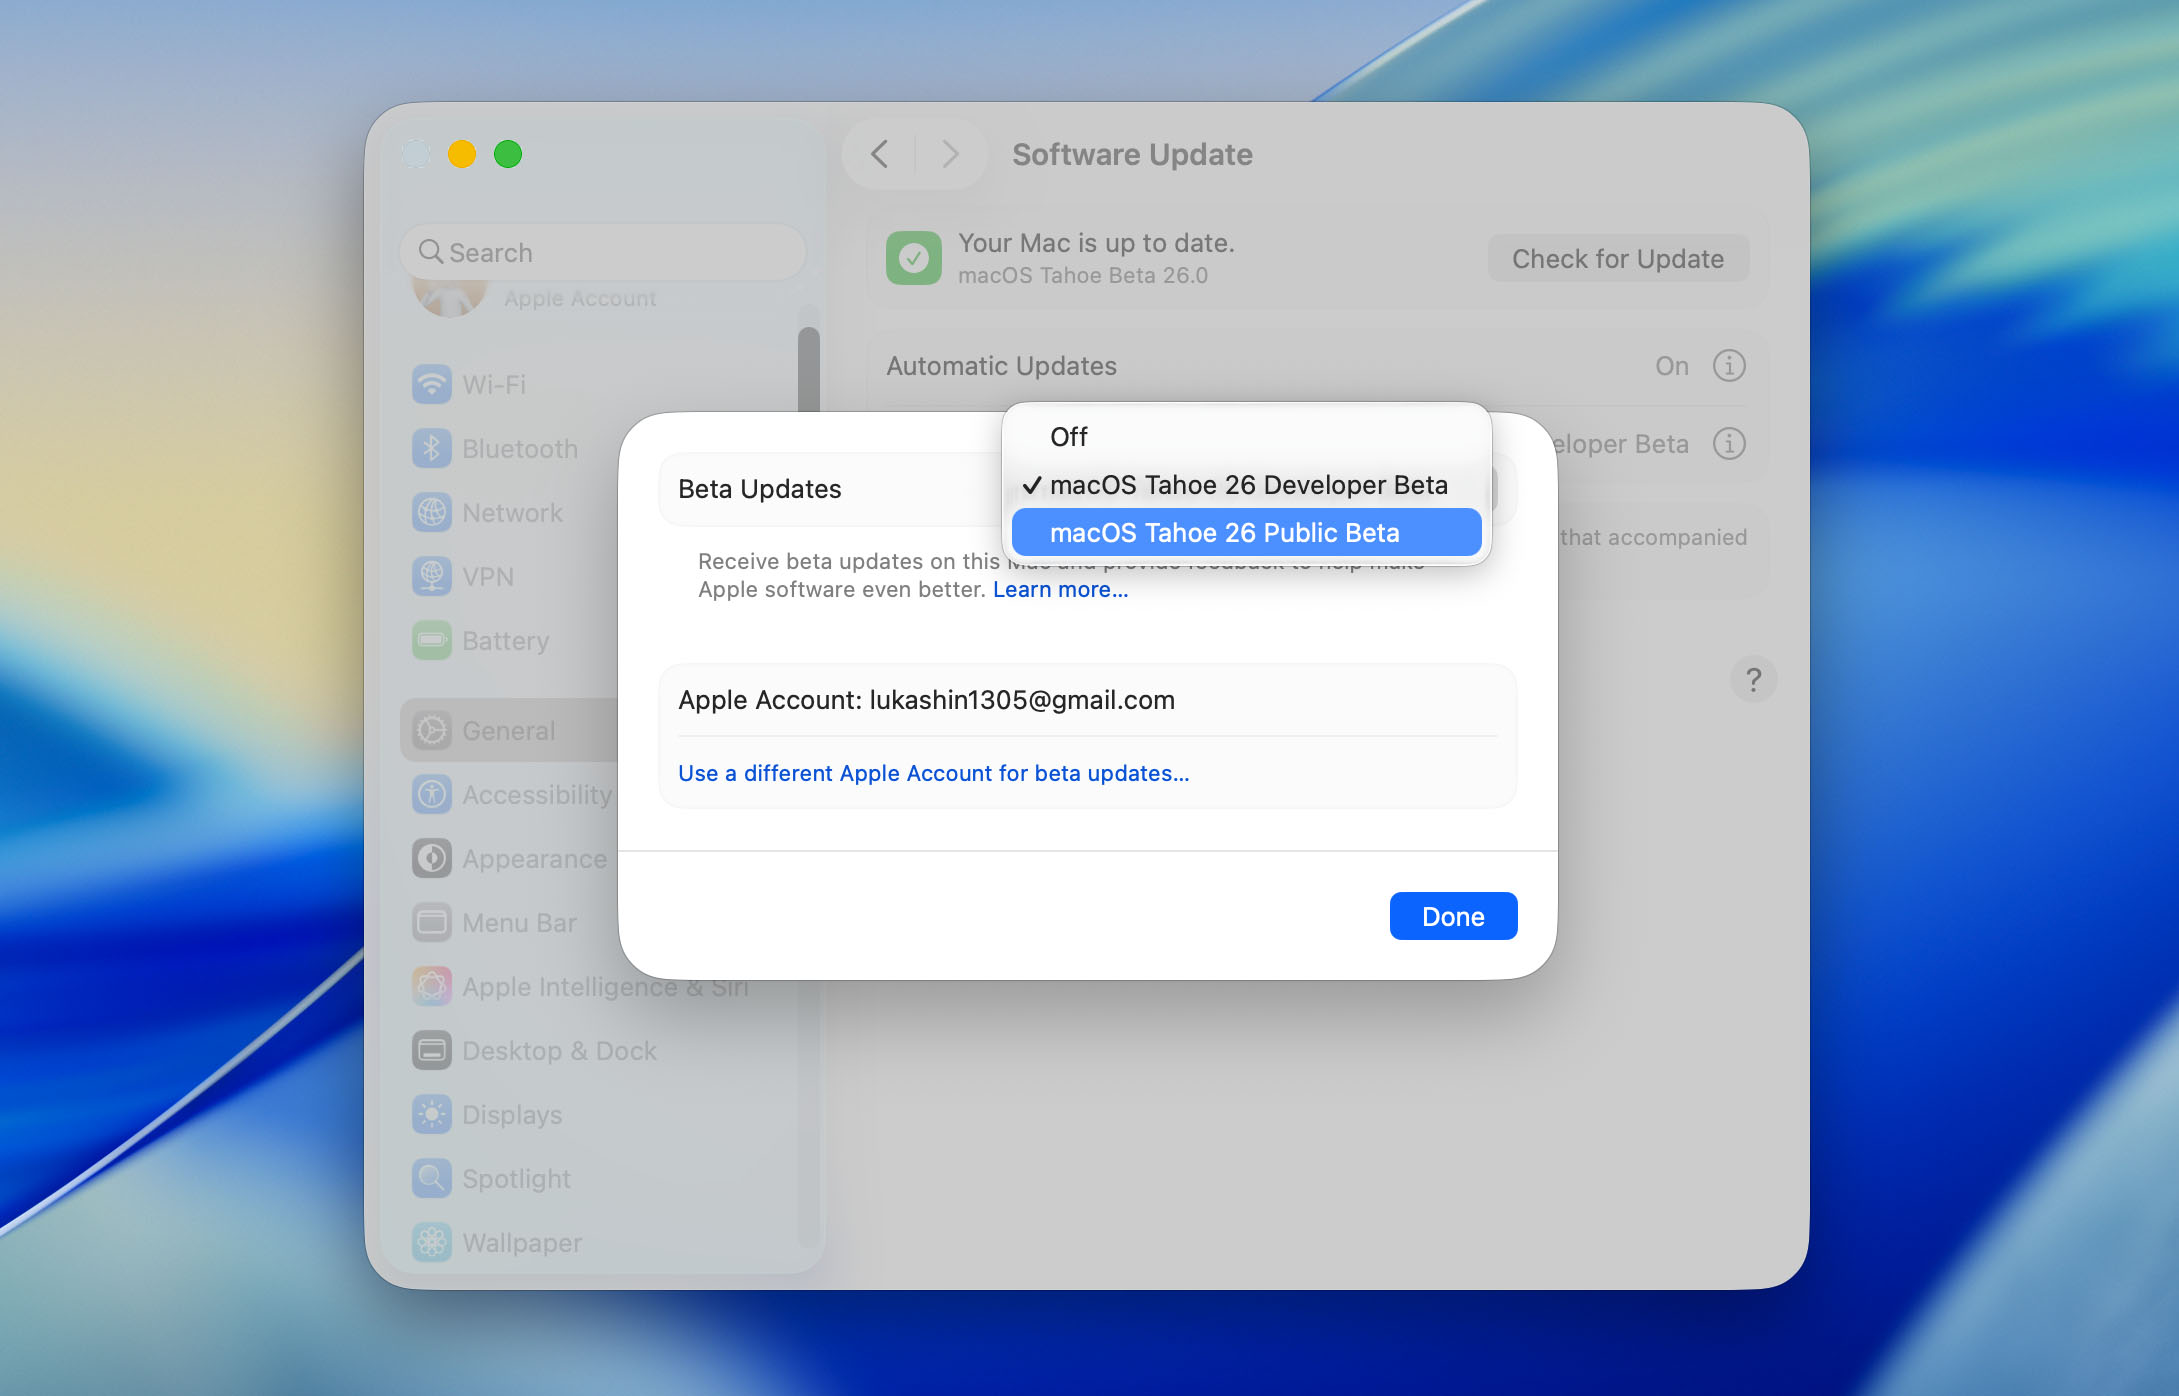Screen dimensions: 2179x1396
Task: Click macOS Tahoe Beta 26.0 version text
Action: click(x=1083, y=275)
